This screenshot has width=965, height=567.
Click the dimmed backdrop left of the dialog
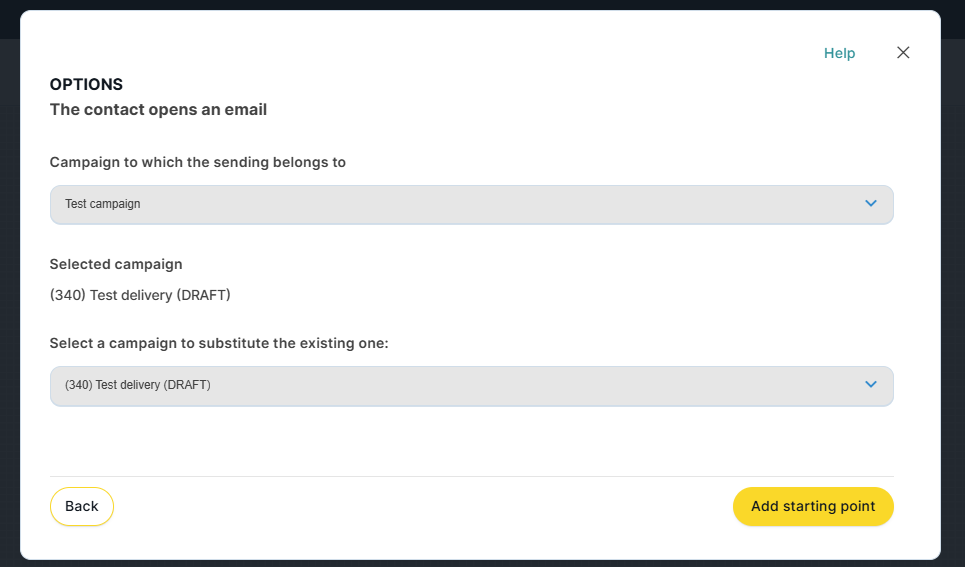click(9, 300)
